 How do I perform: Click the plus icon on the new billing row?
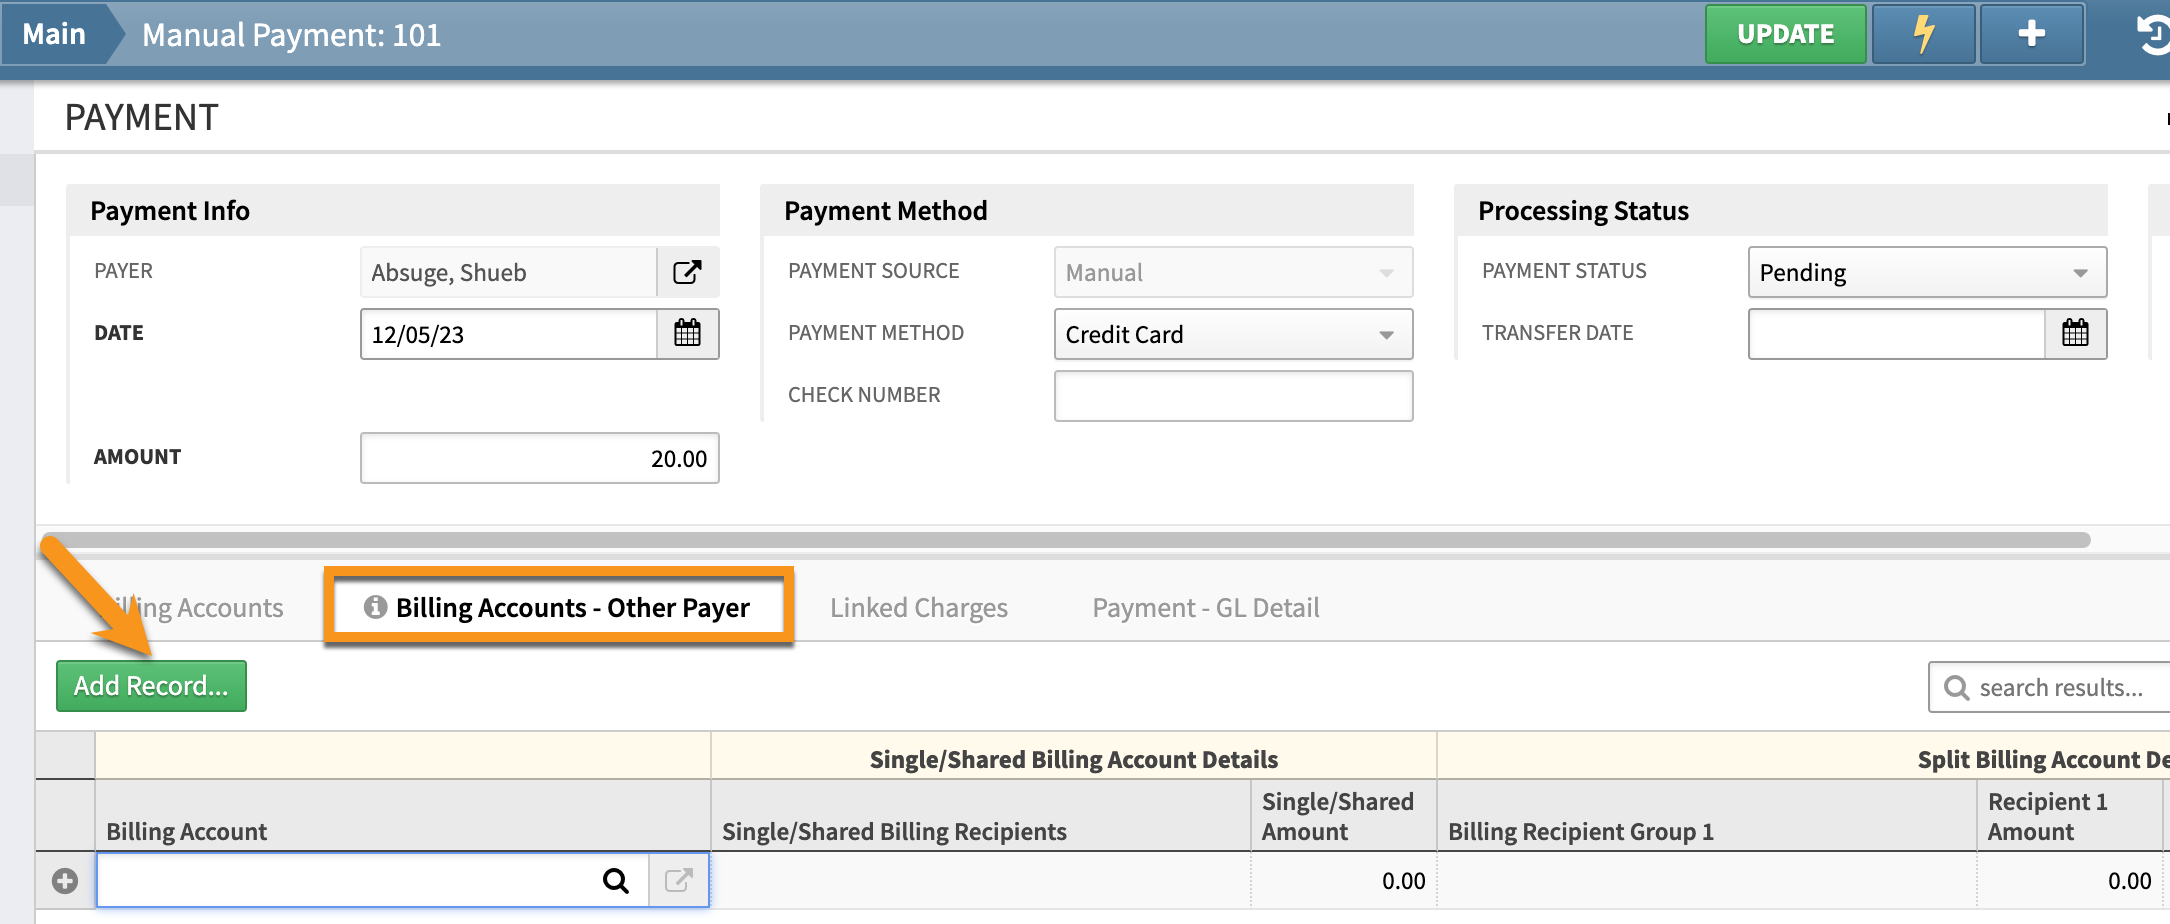pyautogui.click(x=65, y=880)
